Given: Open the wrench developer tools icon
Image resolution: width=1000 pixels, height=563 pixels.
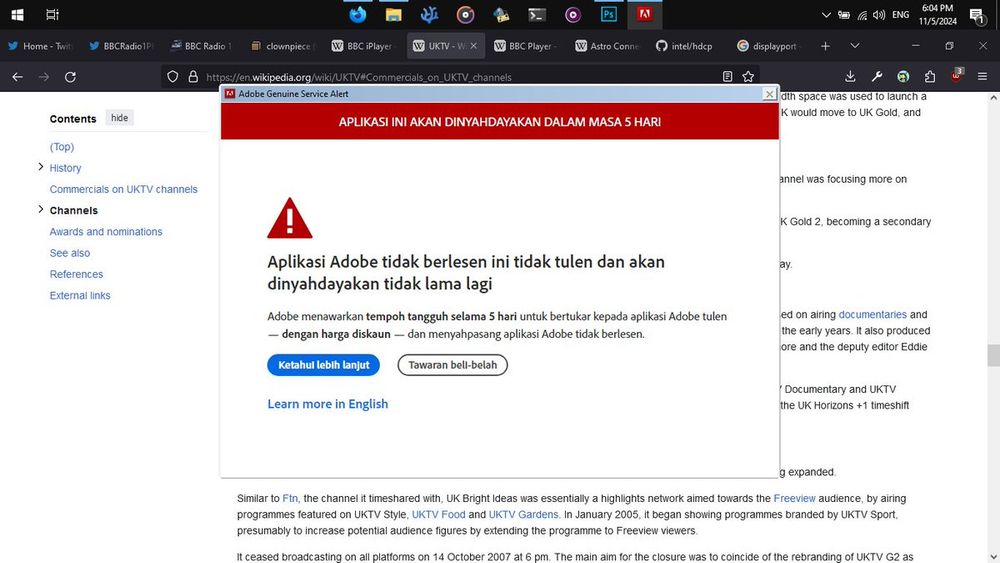Looking at the screenshot, I should (x=877, y=77).
